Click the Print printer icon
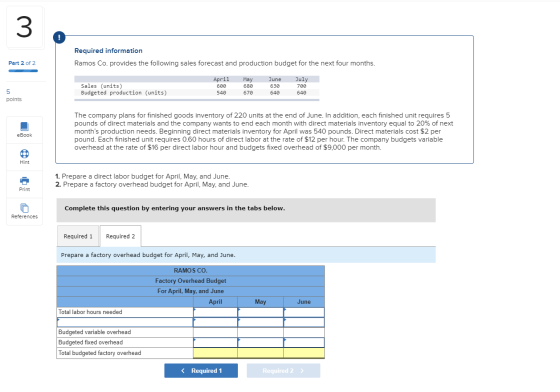 pos(24,181)
